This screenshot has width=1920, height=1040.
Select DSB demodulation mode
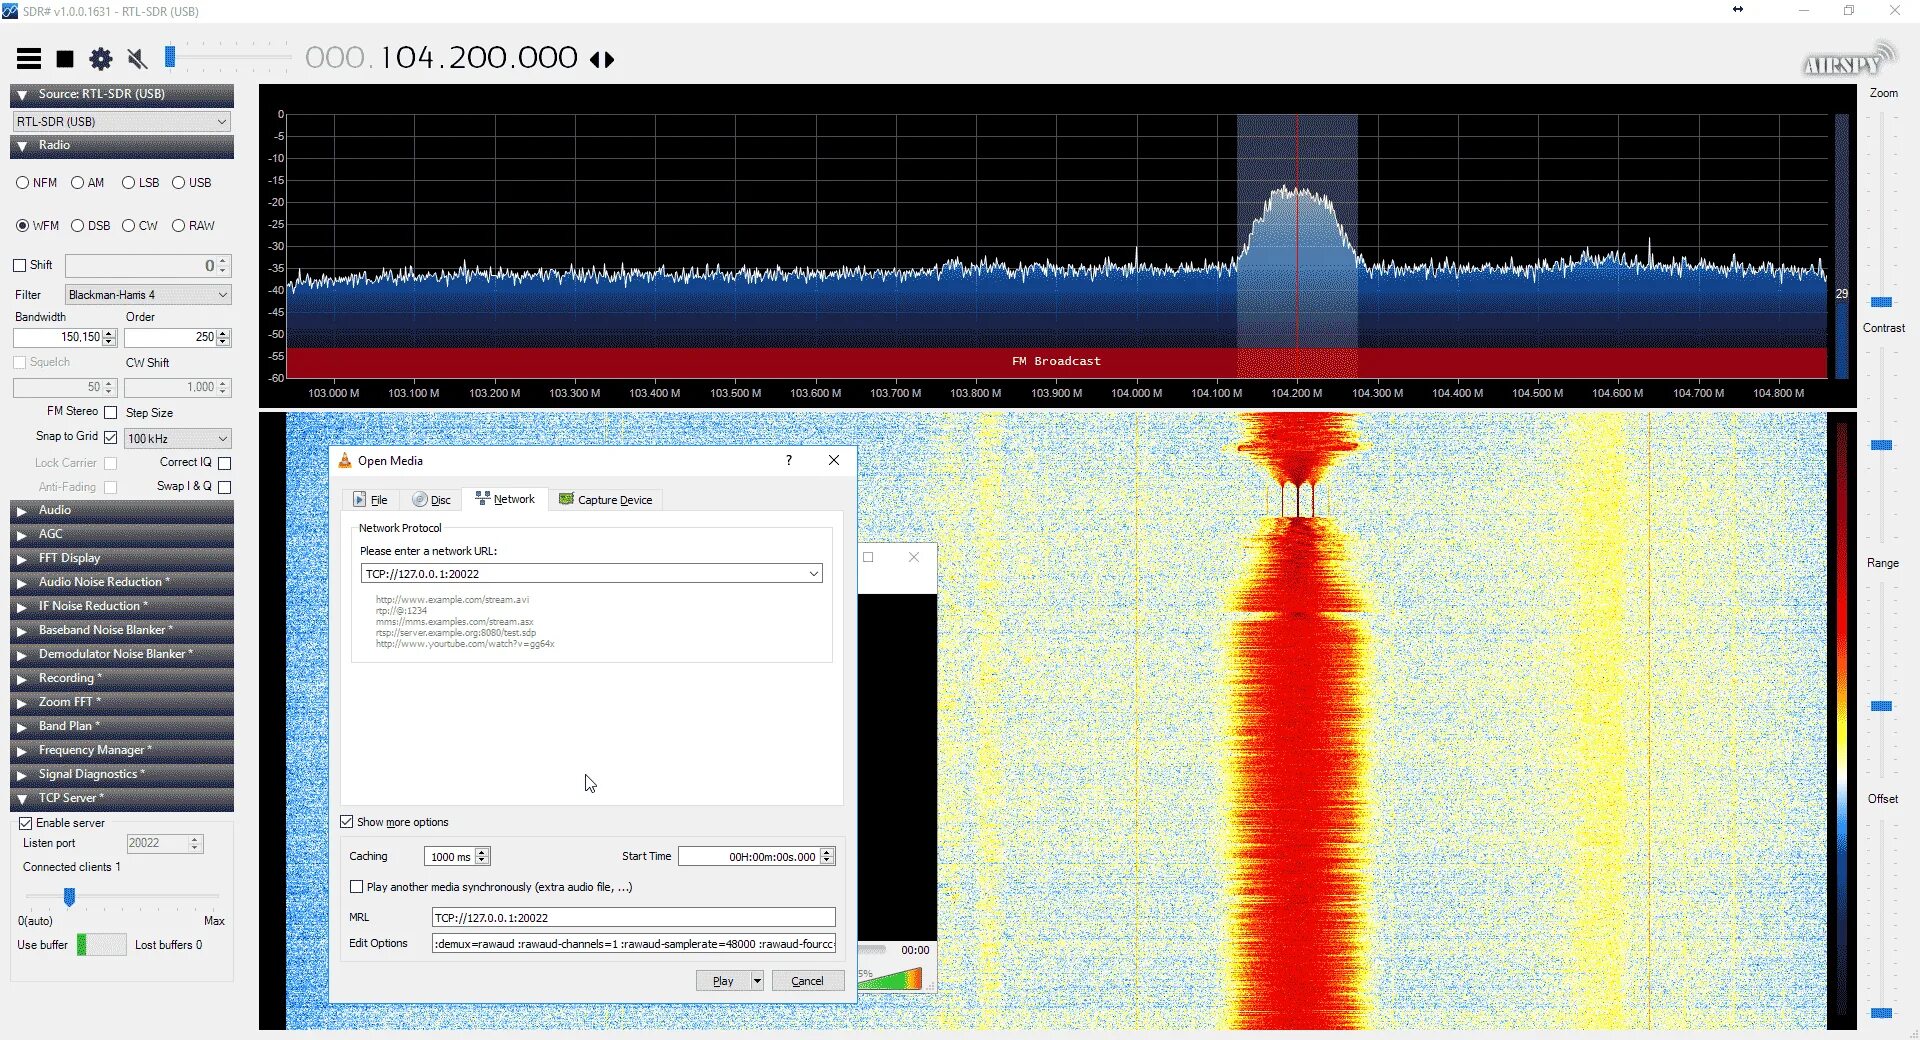[x=90, y=226]
